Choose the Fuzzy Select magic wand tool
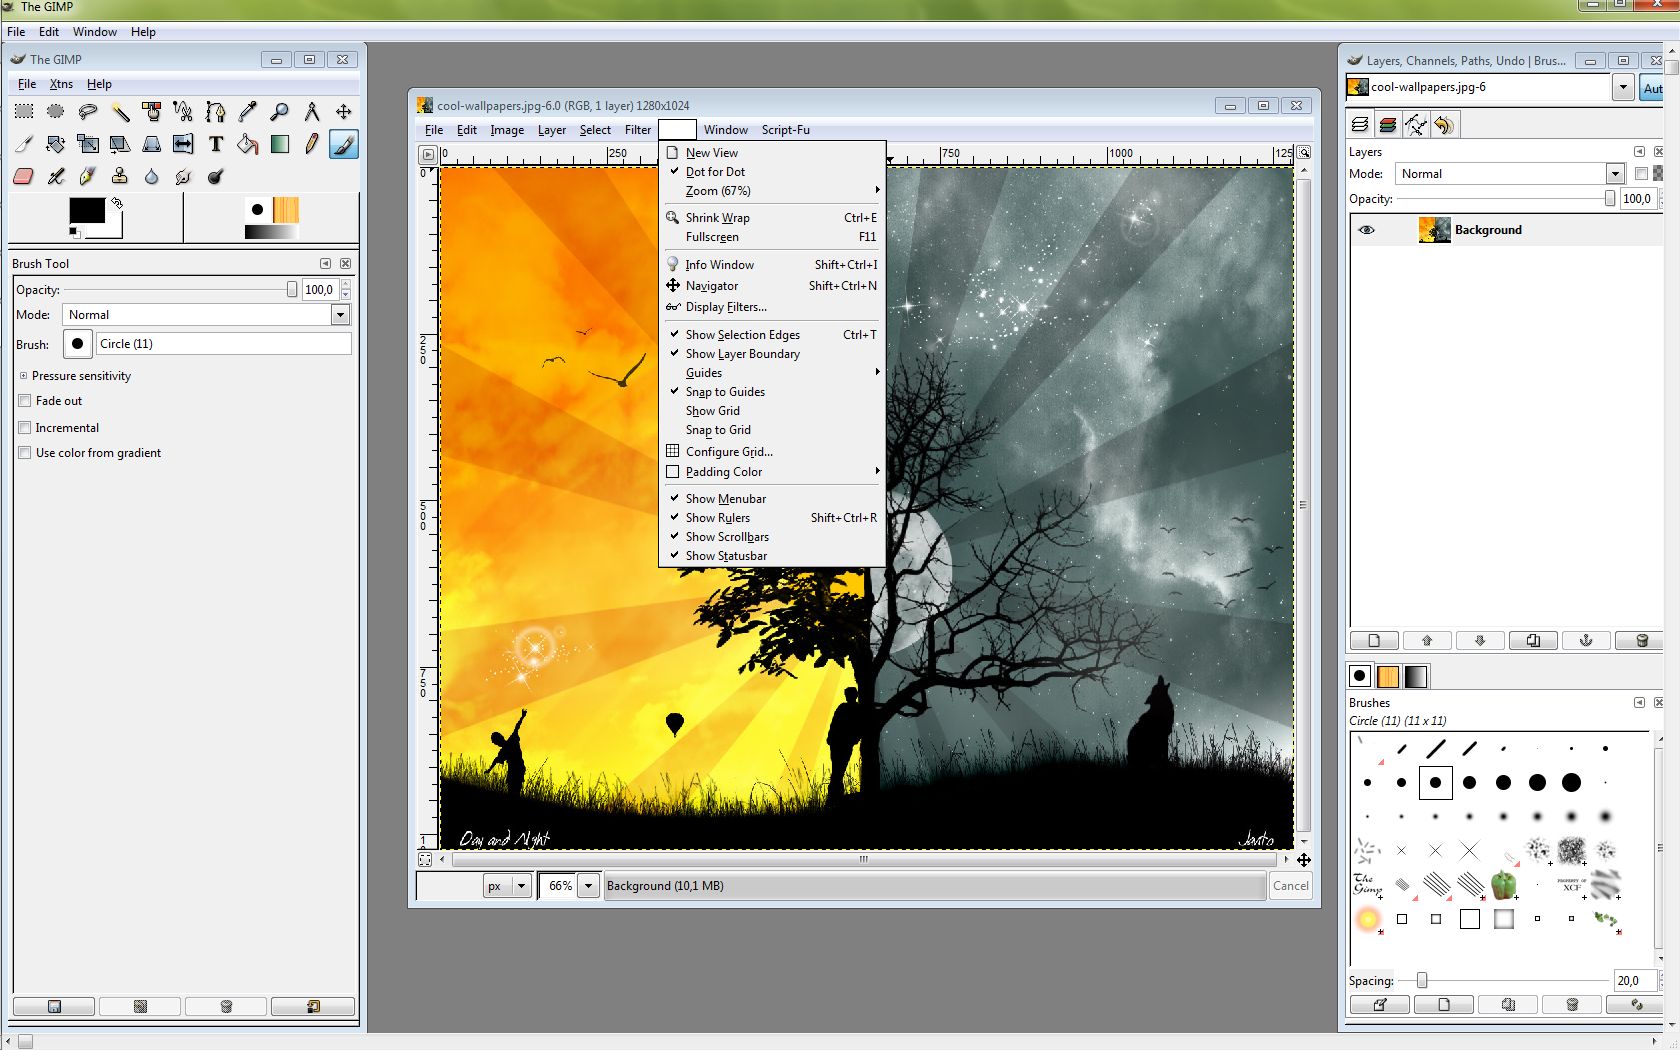 click(120, 111)
